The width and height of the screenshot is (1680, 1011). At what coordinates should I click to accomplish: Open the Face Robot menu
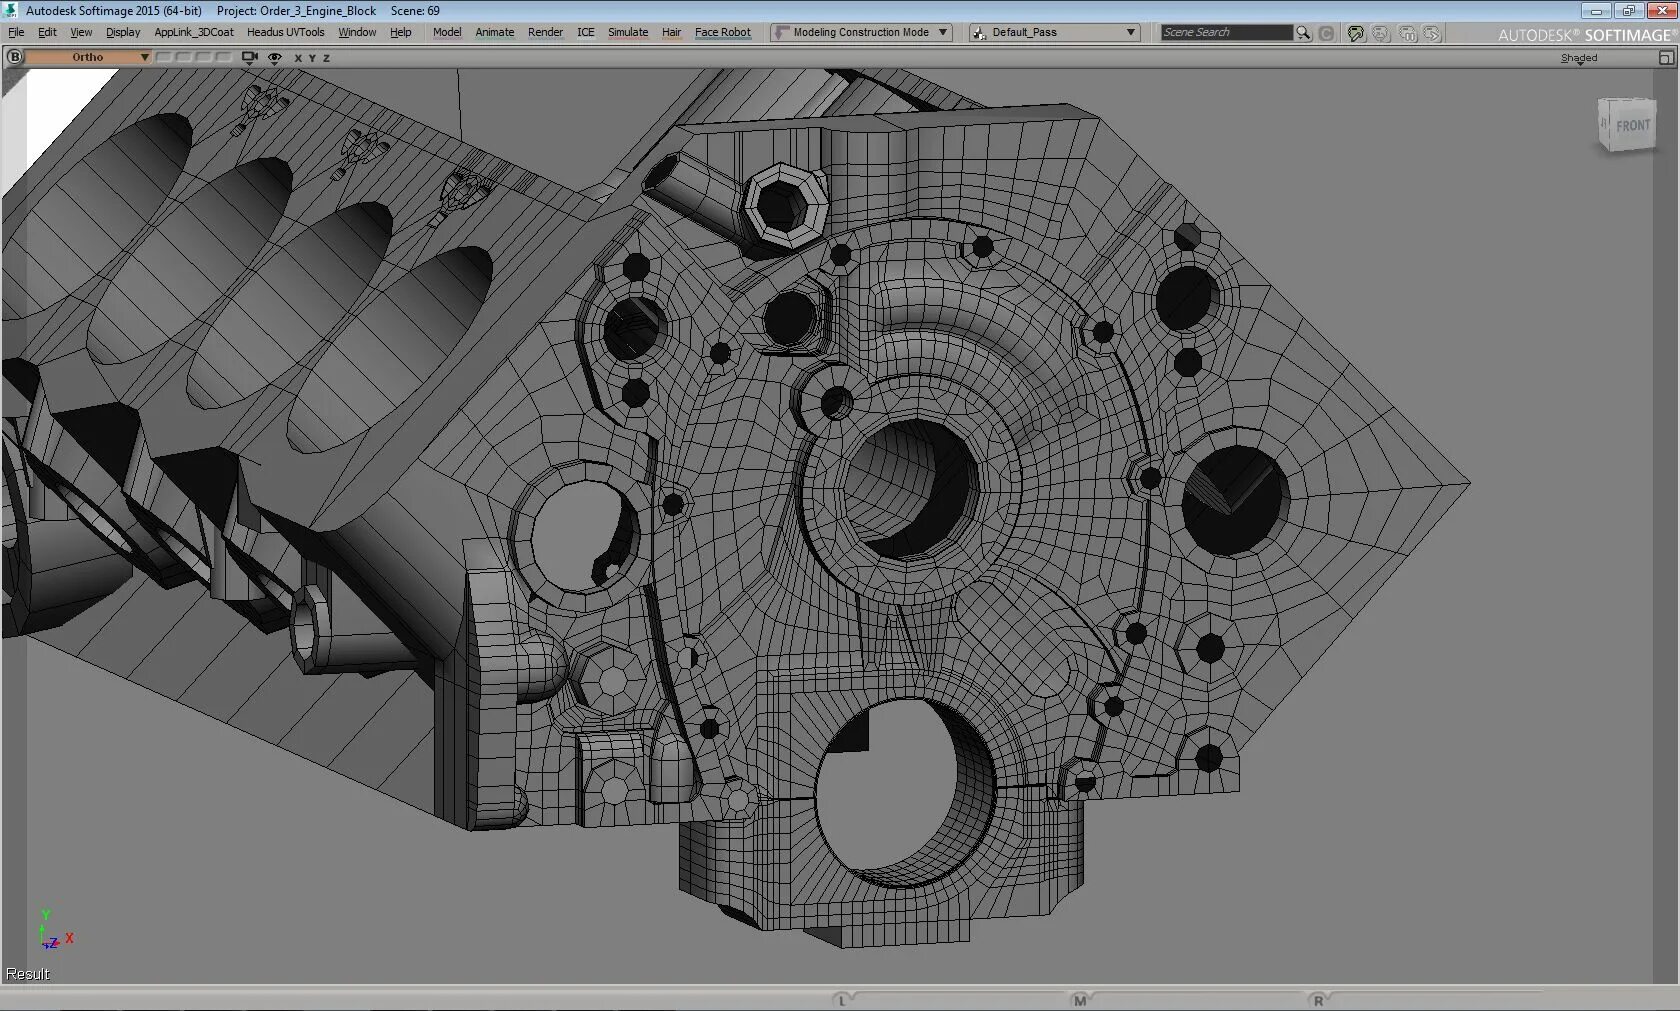pyautogui.click(x=722, y=32)
